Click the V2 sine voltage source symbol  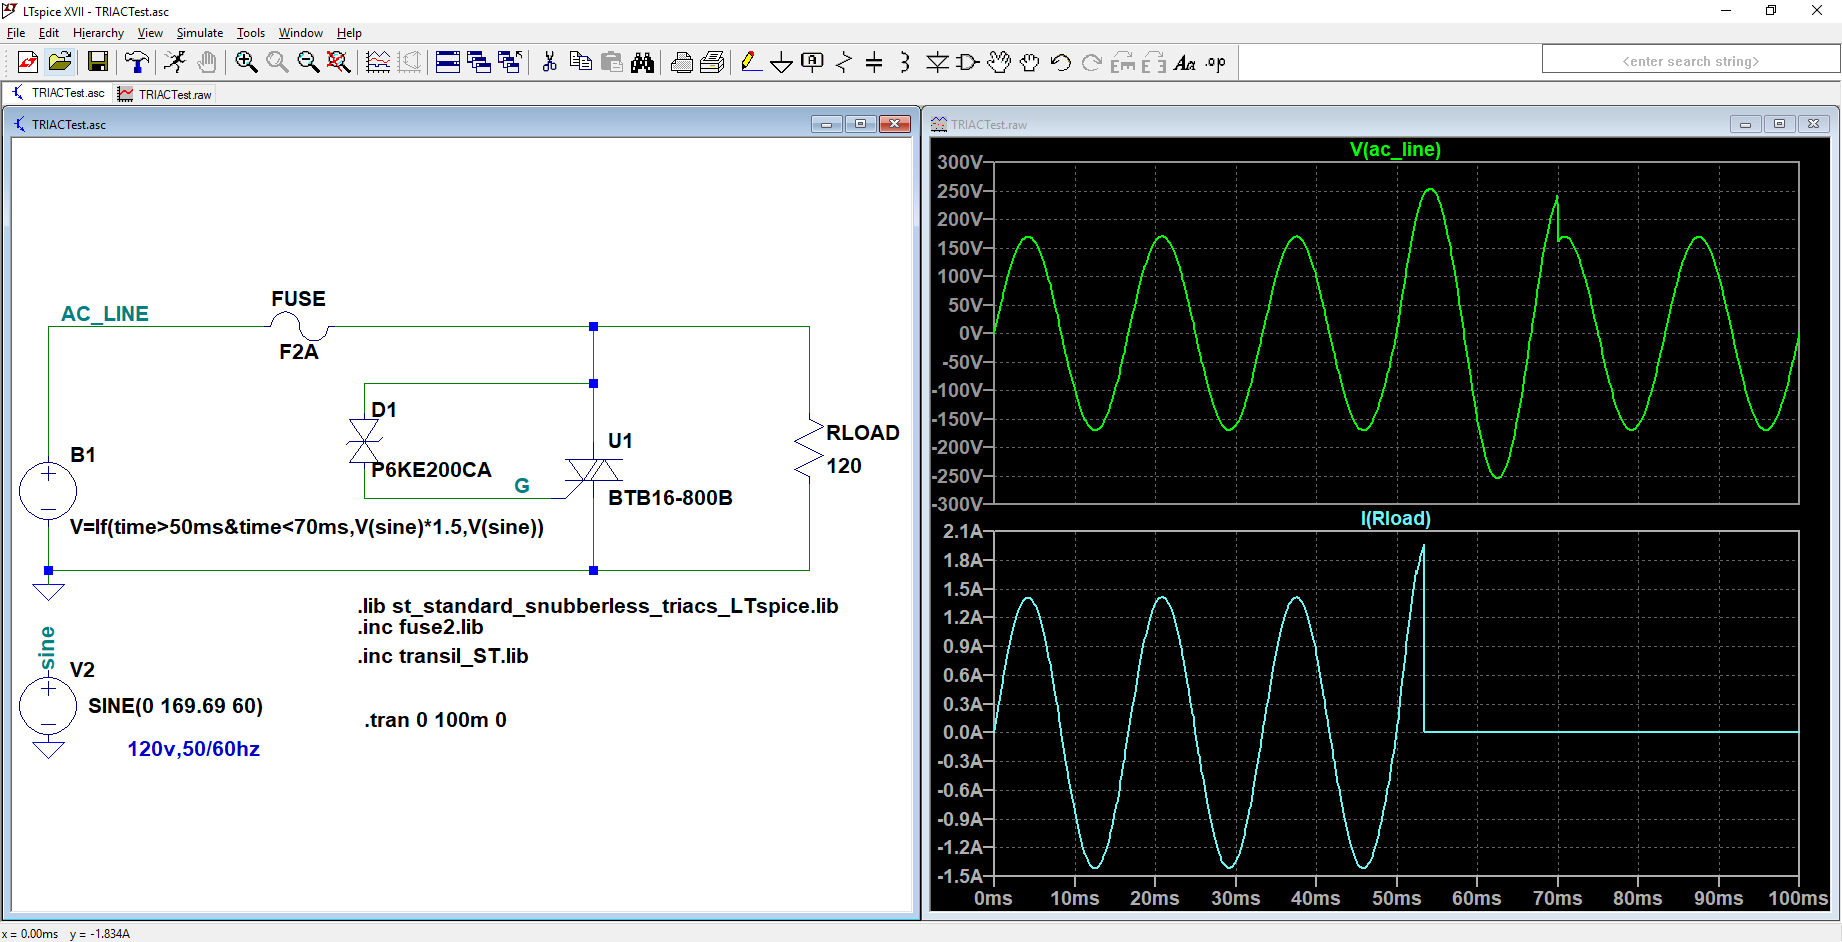coord(48,706)
